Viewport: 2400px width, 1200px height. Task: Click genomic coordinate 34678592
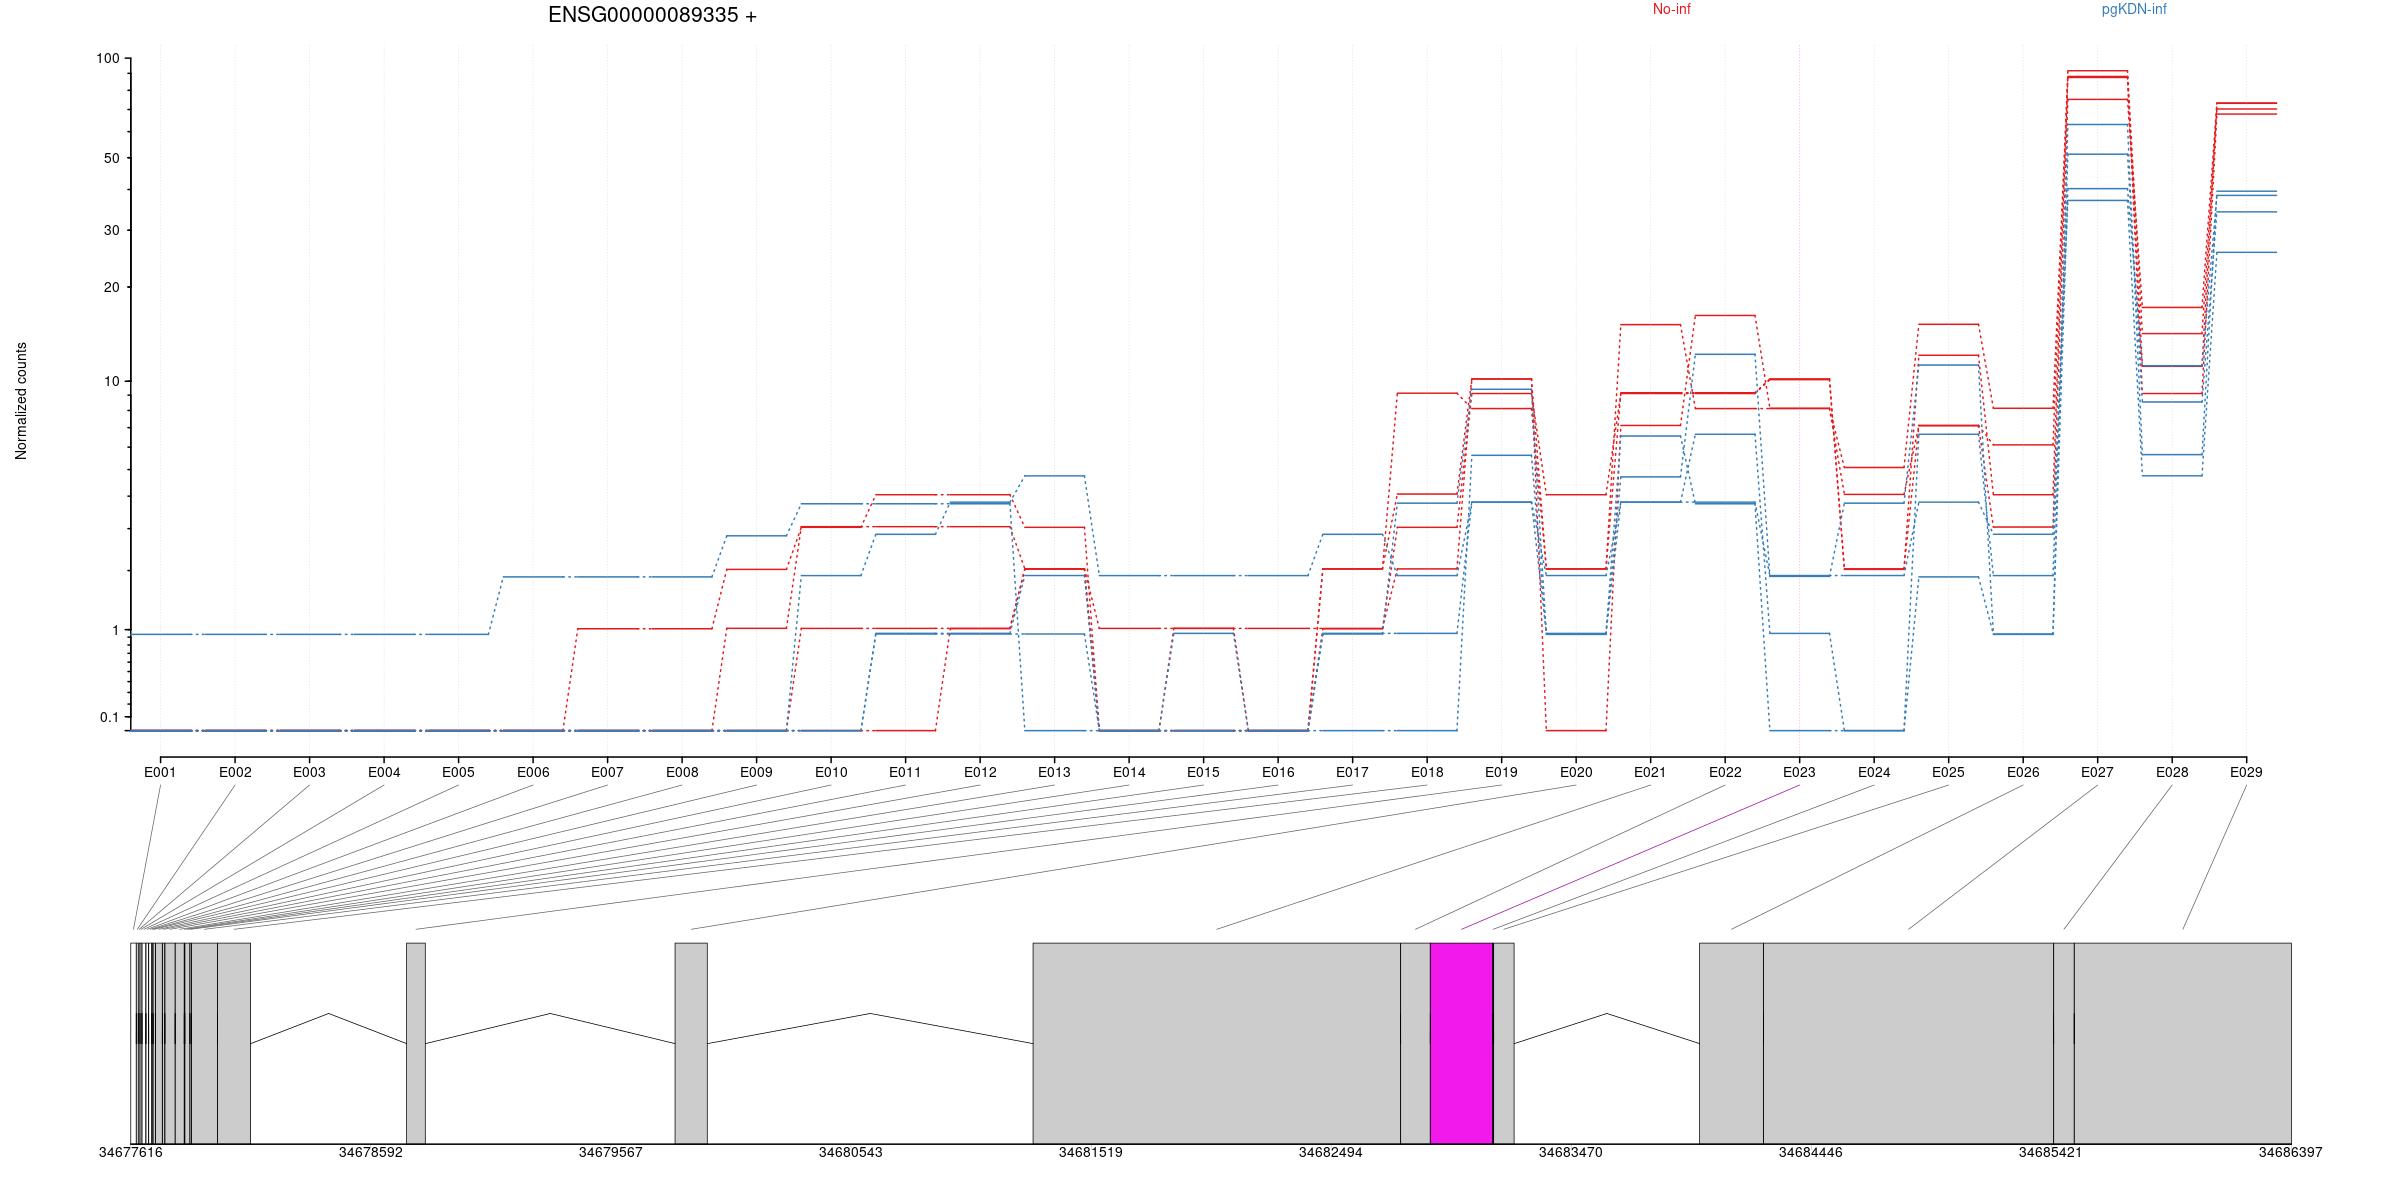pos(371,1152)
